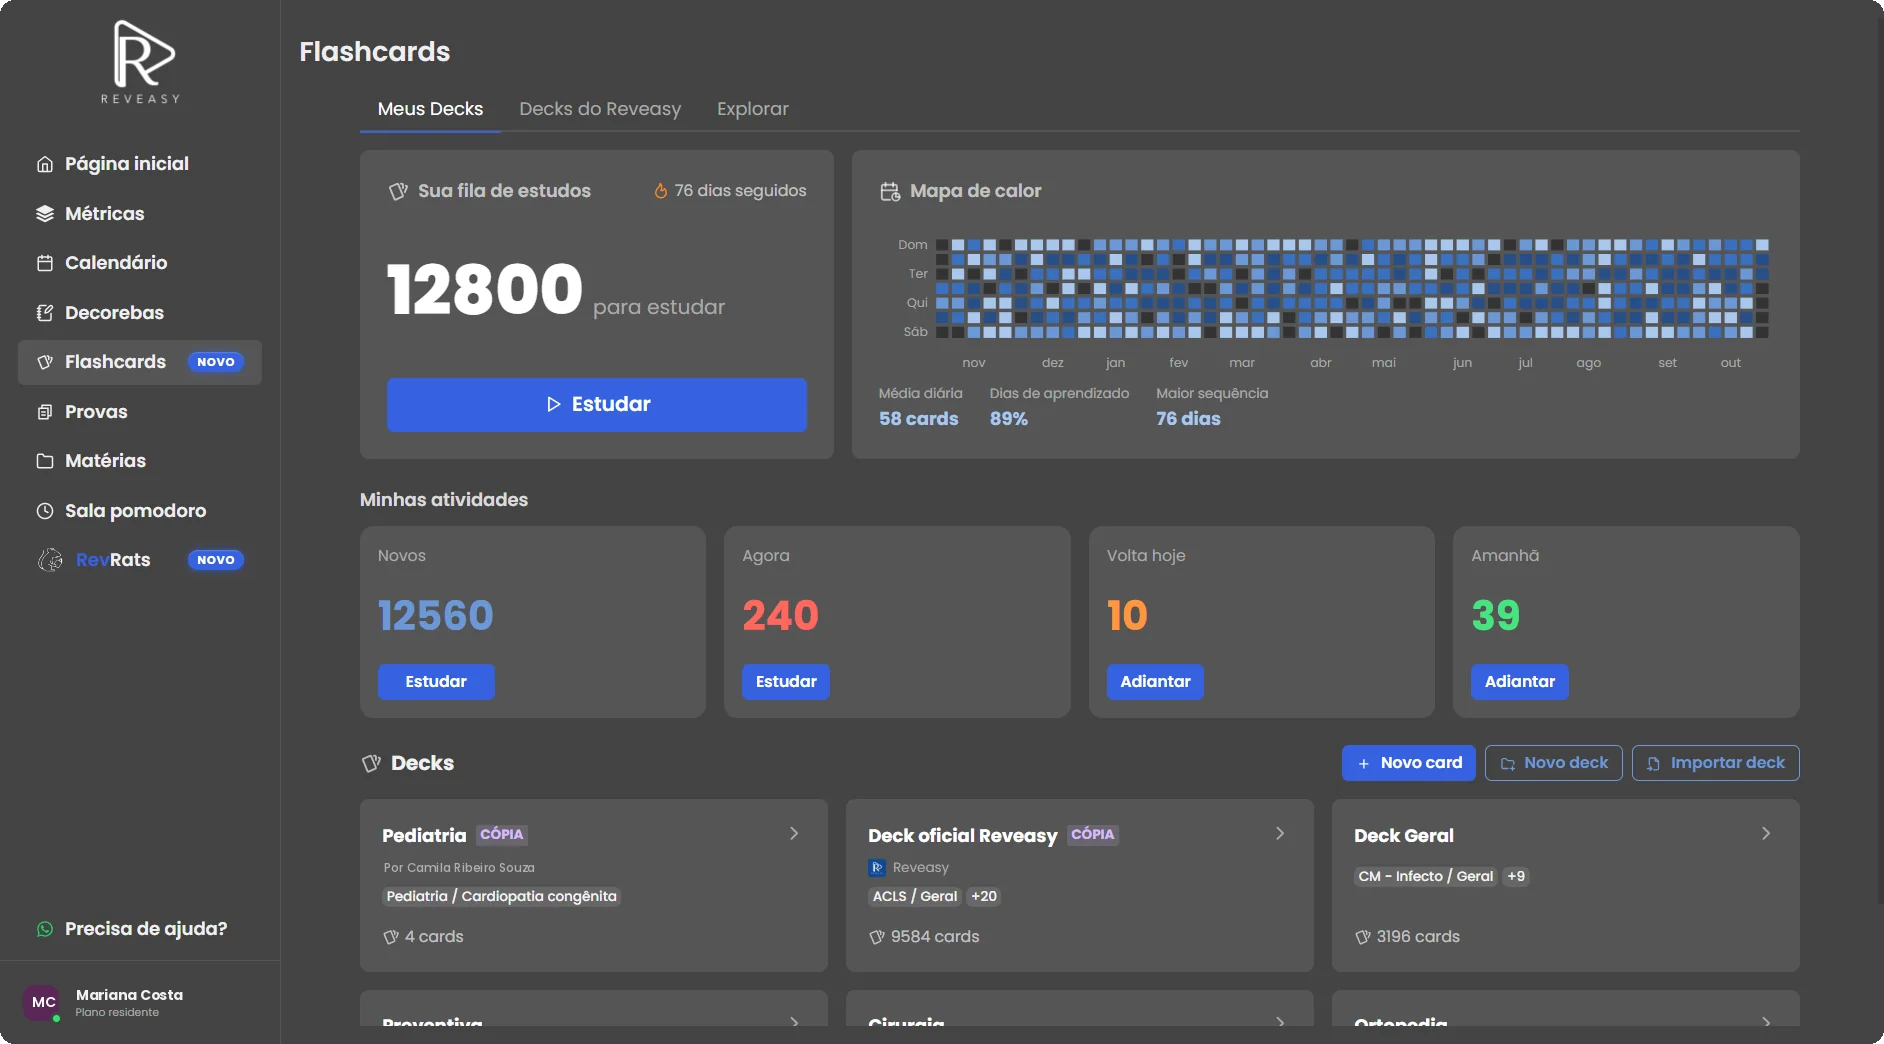Click the cards icon beside Decks heading
Image resolution: width=1884 pixels, height=1044 pixels.
point(372,763)
